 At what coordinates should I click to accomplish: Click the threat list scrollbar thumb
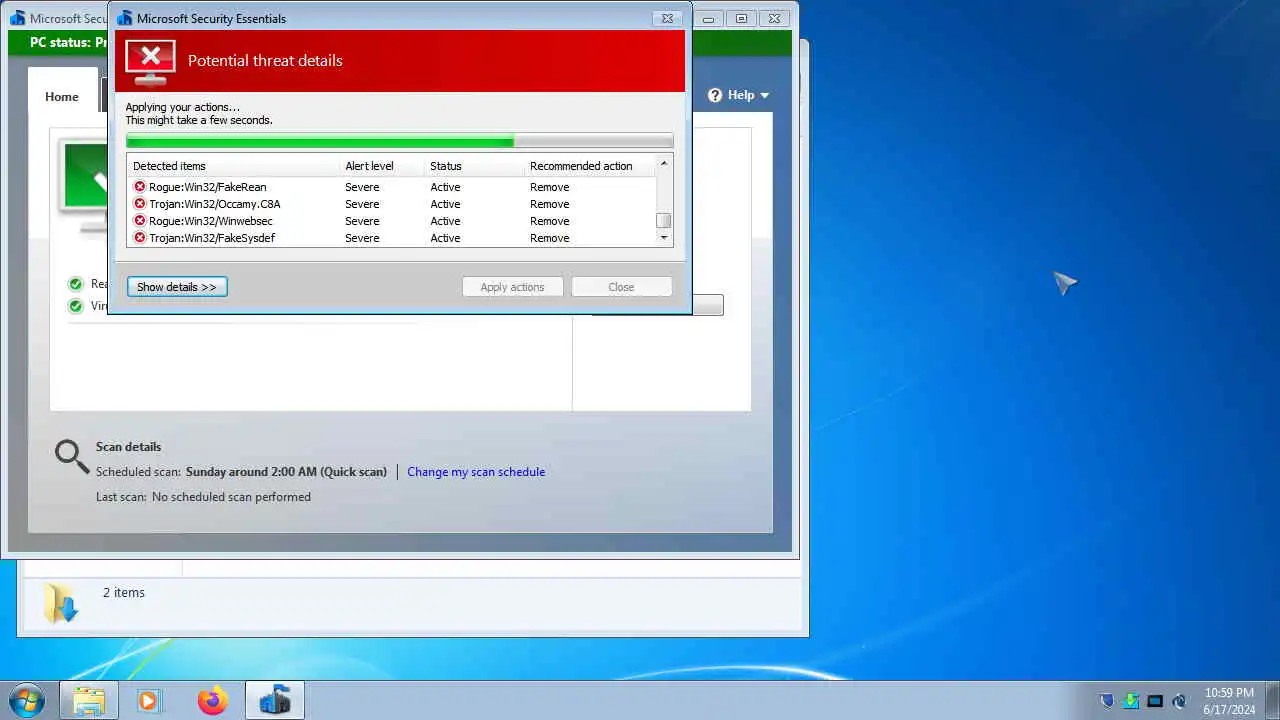pos(663,221)
